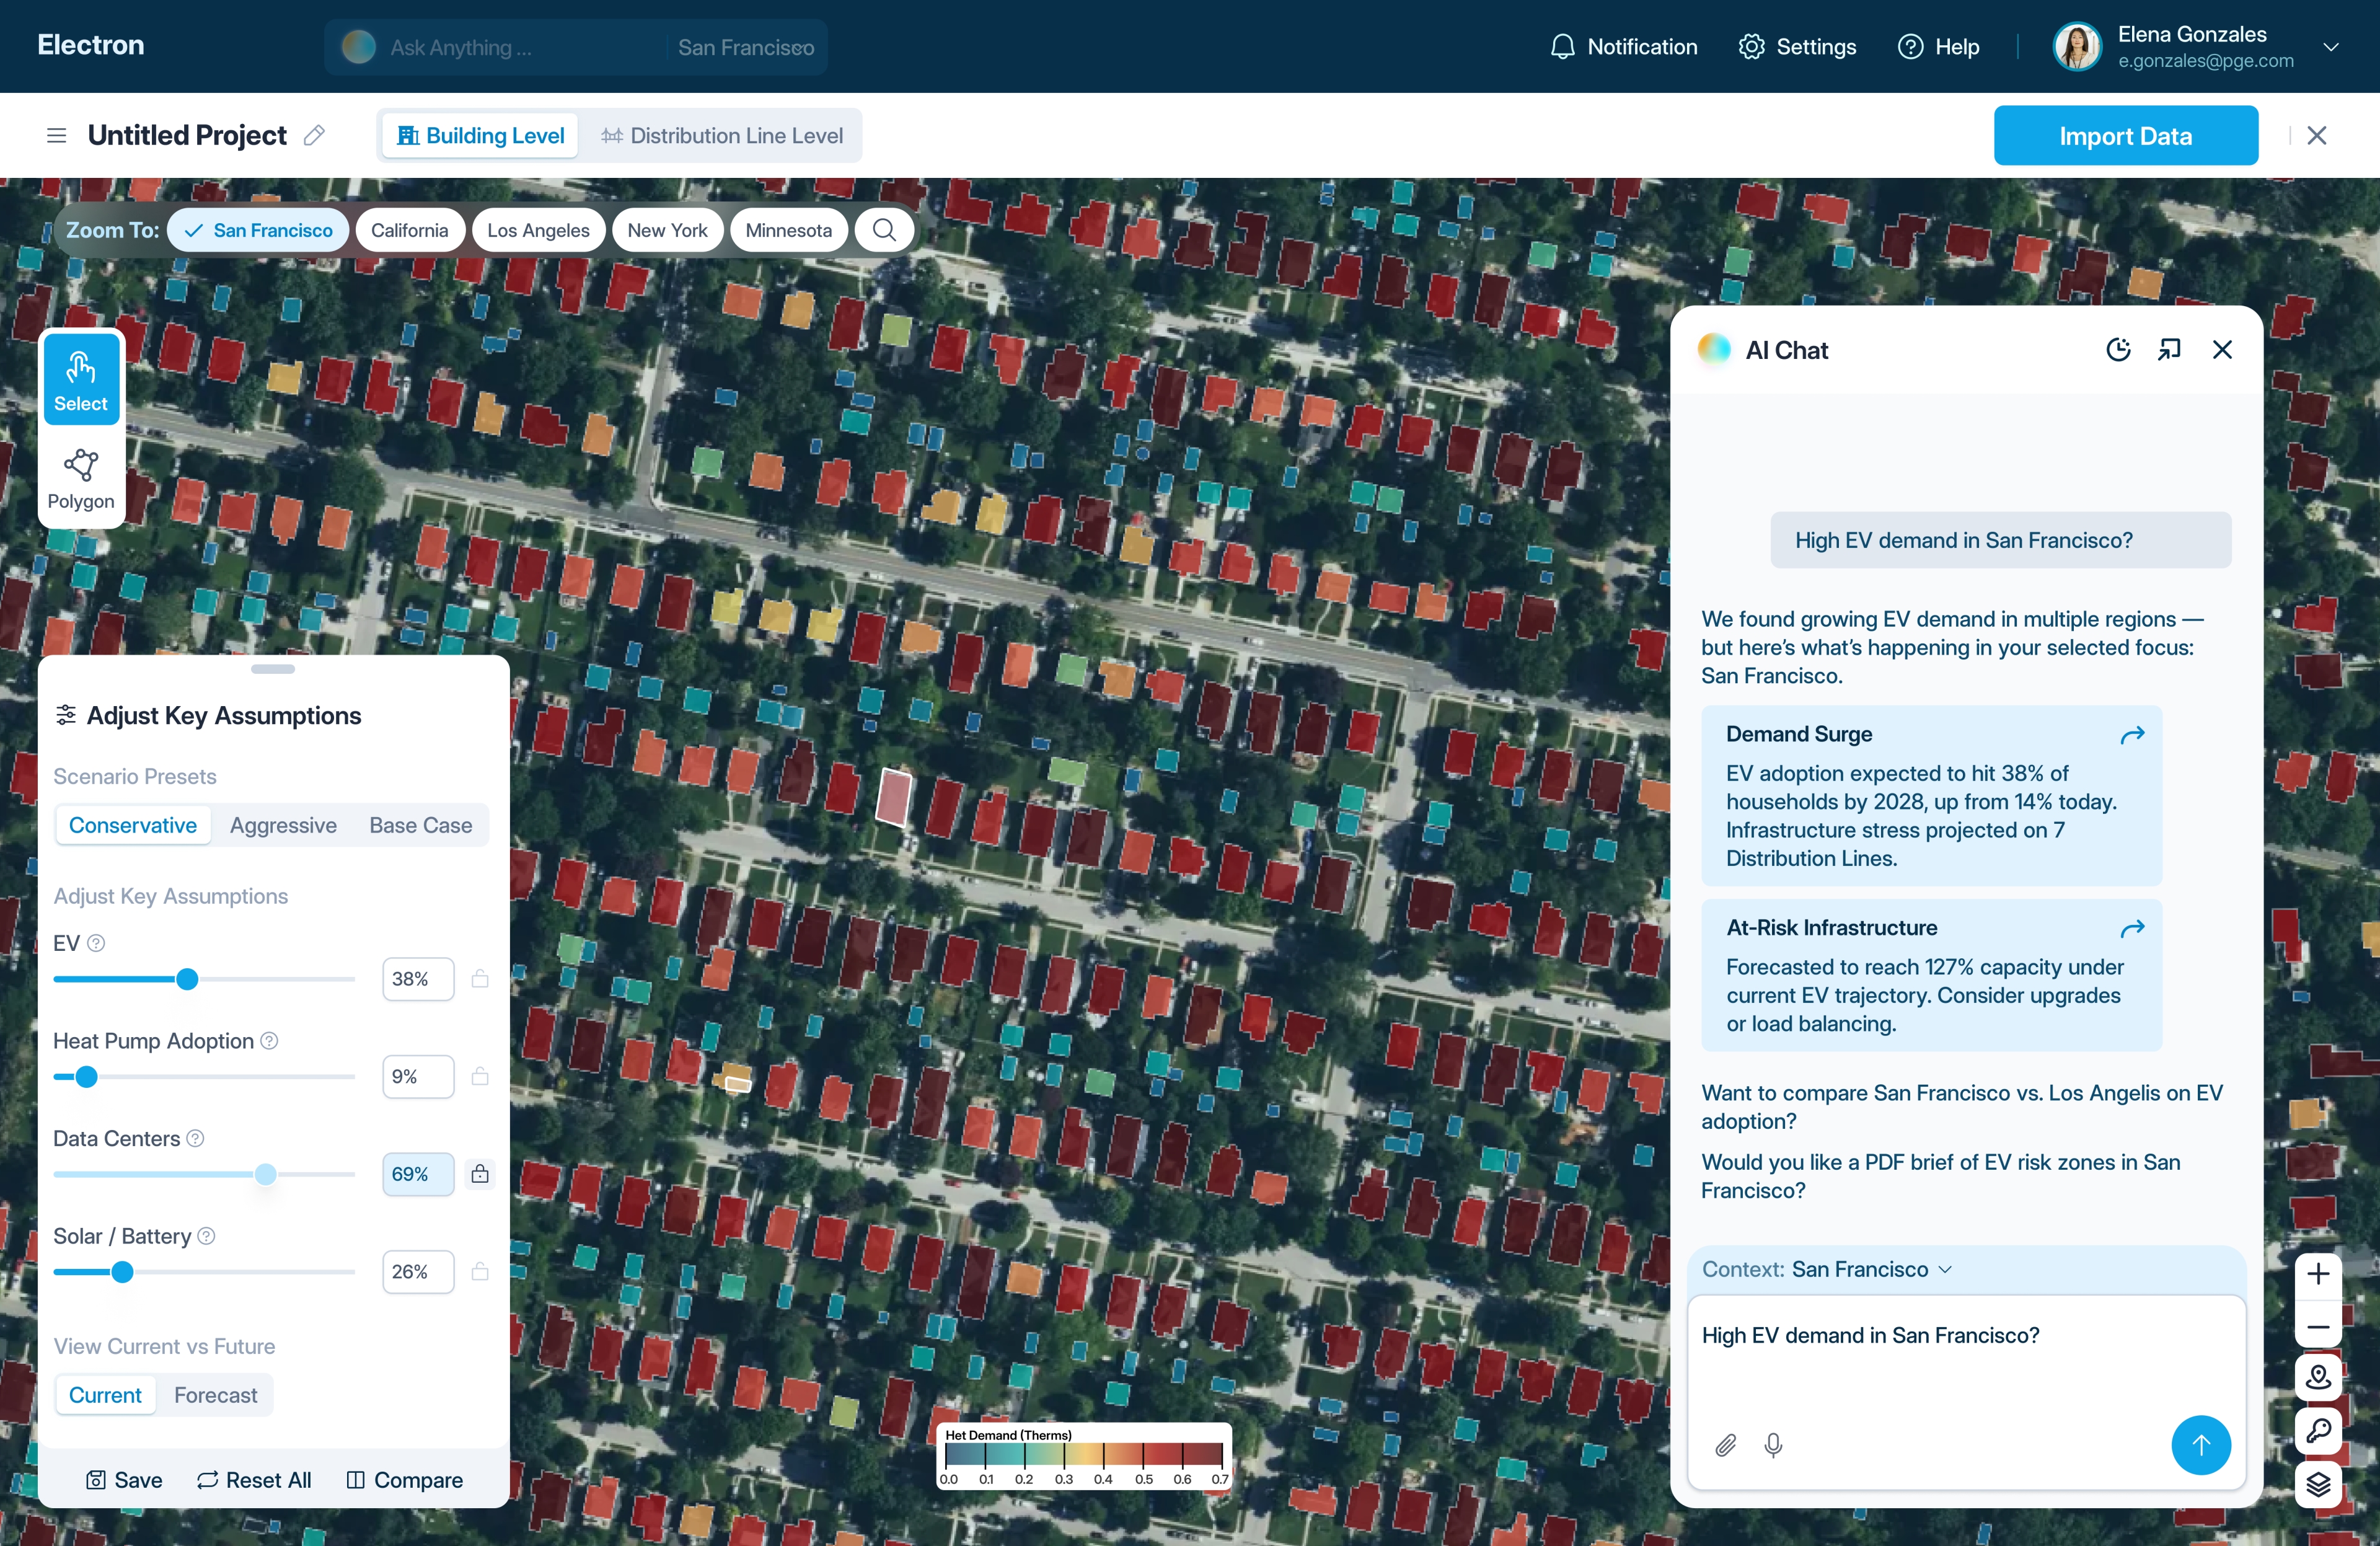The height and width of the screenshot is (1546, 2380).
Task: Open the Help menu
Action: [1938, 47]
